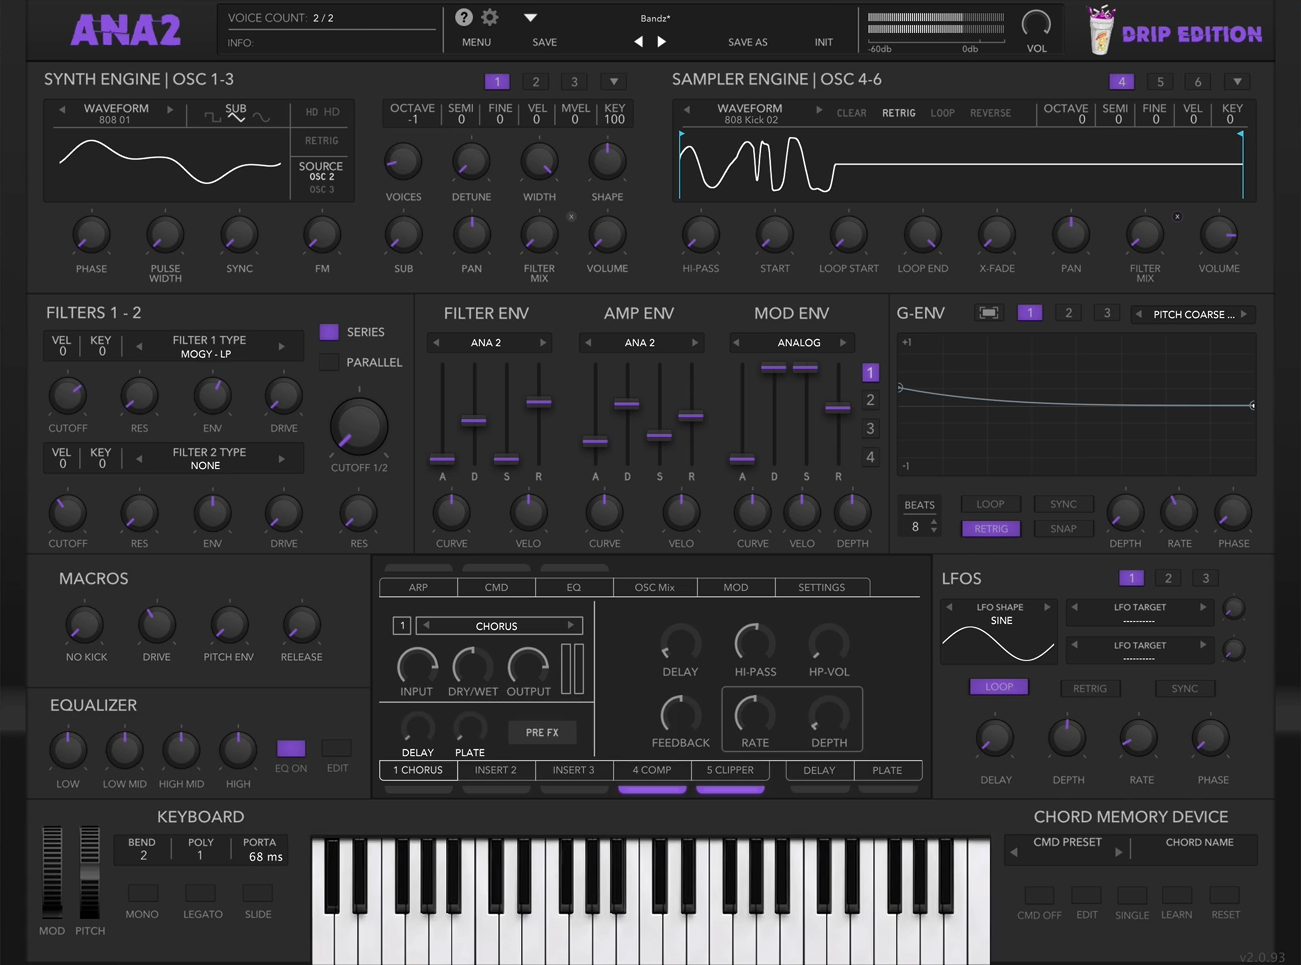Toggle CMD OFF in Chord Memory Device
Screen dimensions: 1301x965
[1039, 894]
